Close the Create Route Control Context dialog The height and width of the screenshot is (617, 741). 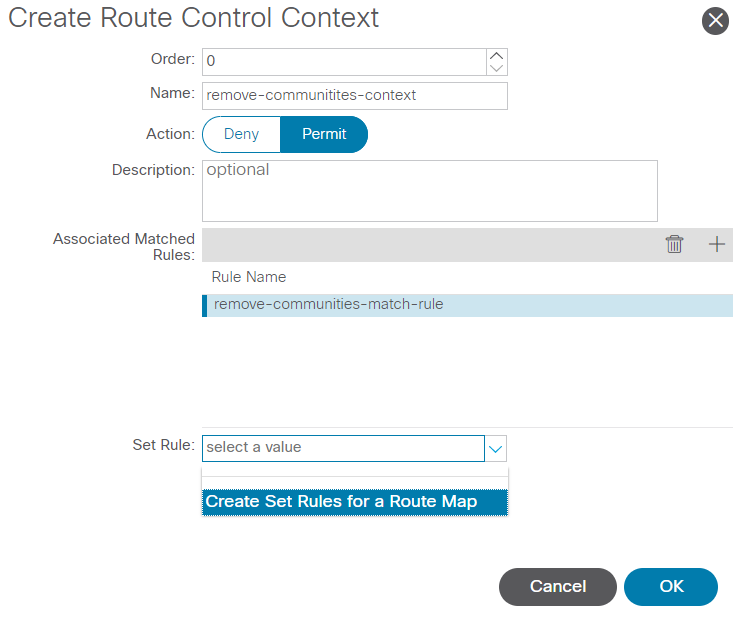coord(715,21)
